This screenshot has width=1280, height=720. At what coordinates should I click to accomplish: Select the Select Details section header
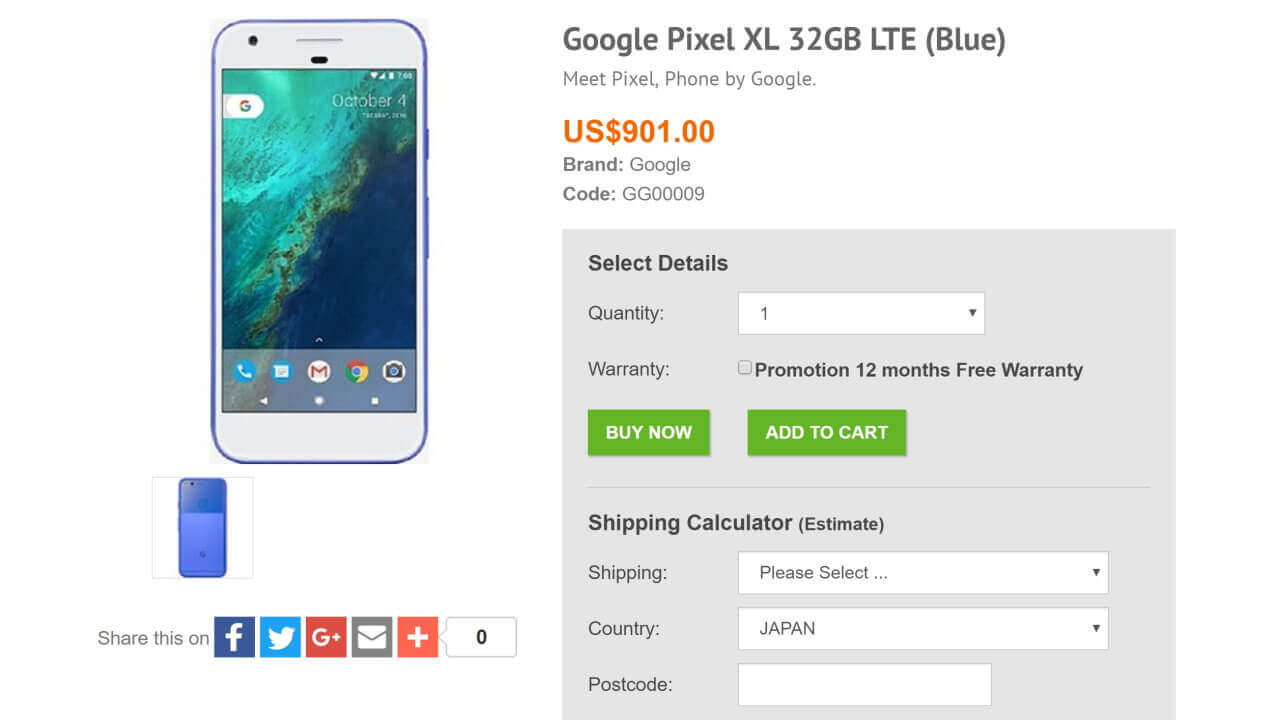(x=657, y=263)
